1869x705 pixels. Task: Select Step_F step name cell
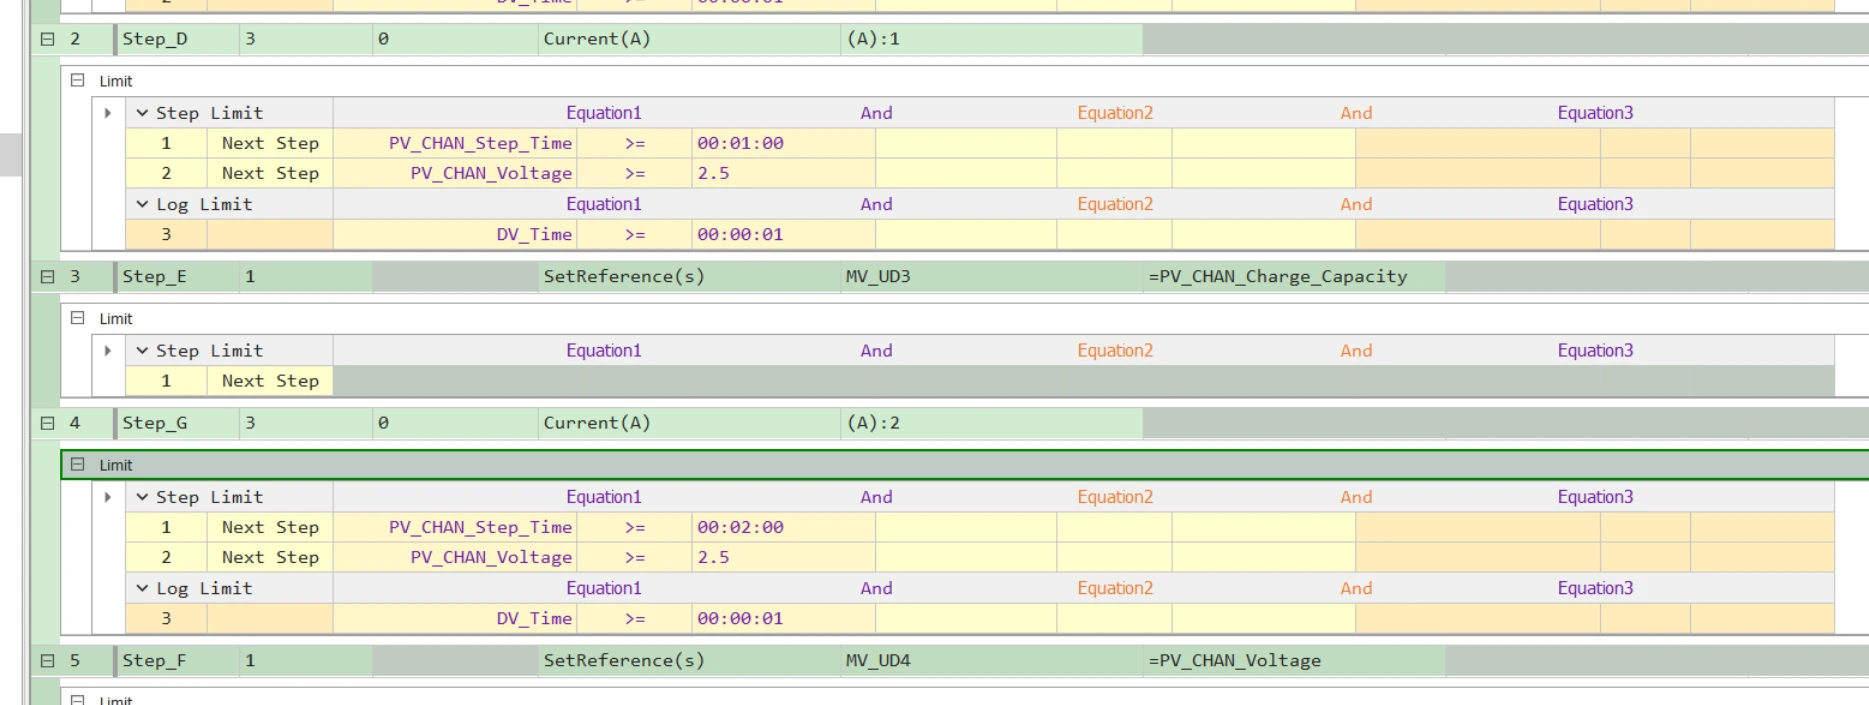[x=177, y=661]
